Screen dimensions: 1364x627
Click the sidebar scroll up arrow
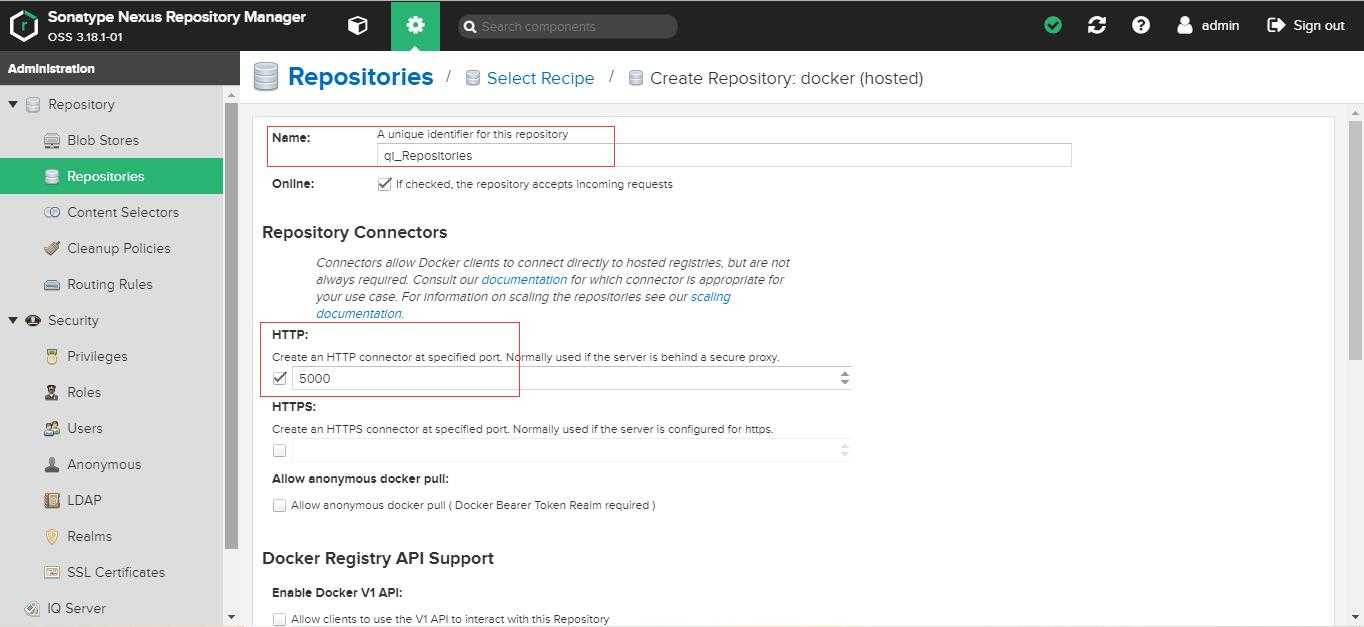[232, 95]
